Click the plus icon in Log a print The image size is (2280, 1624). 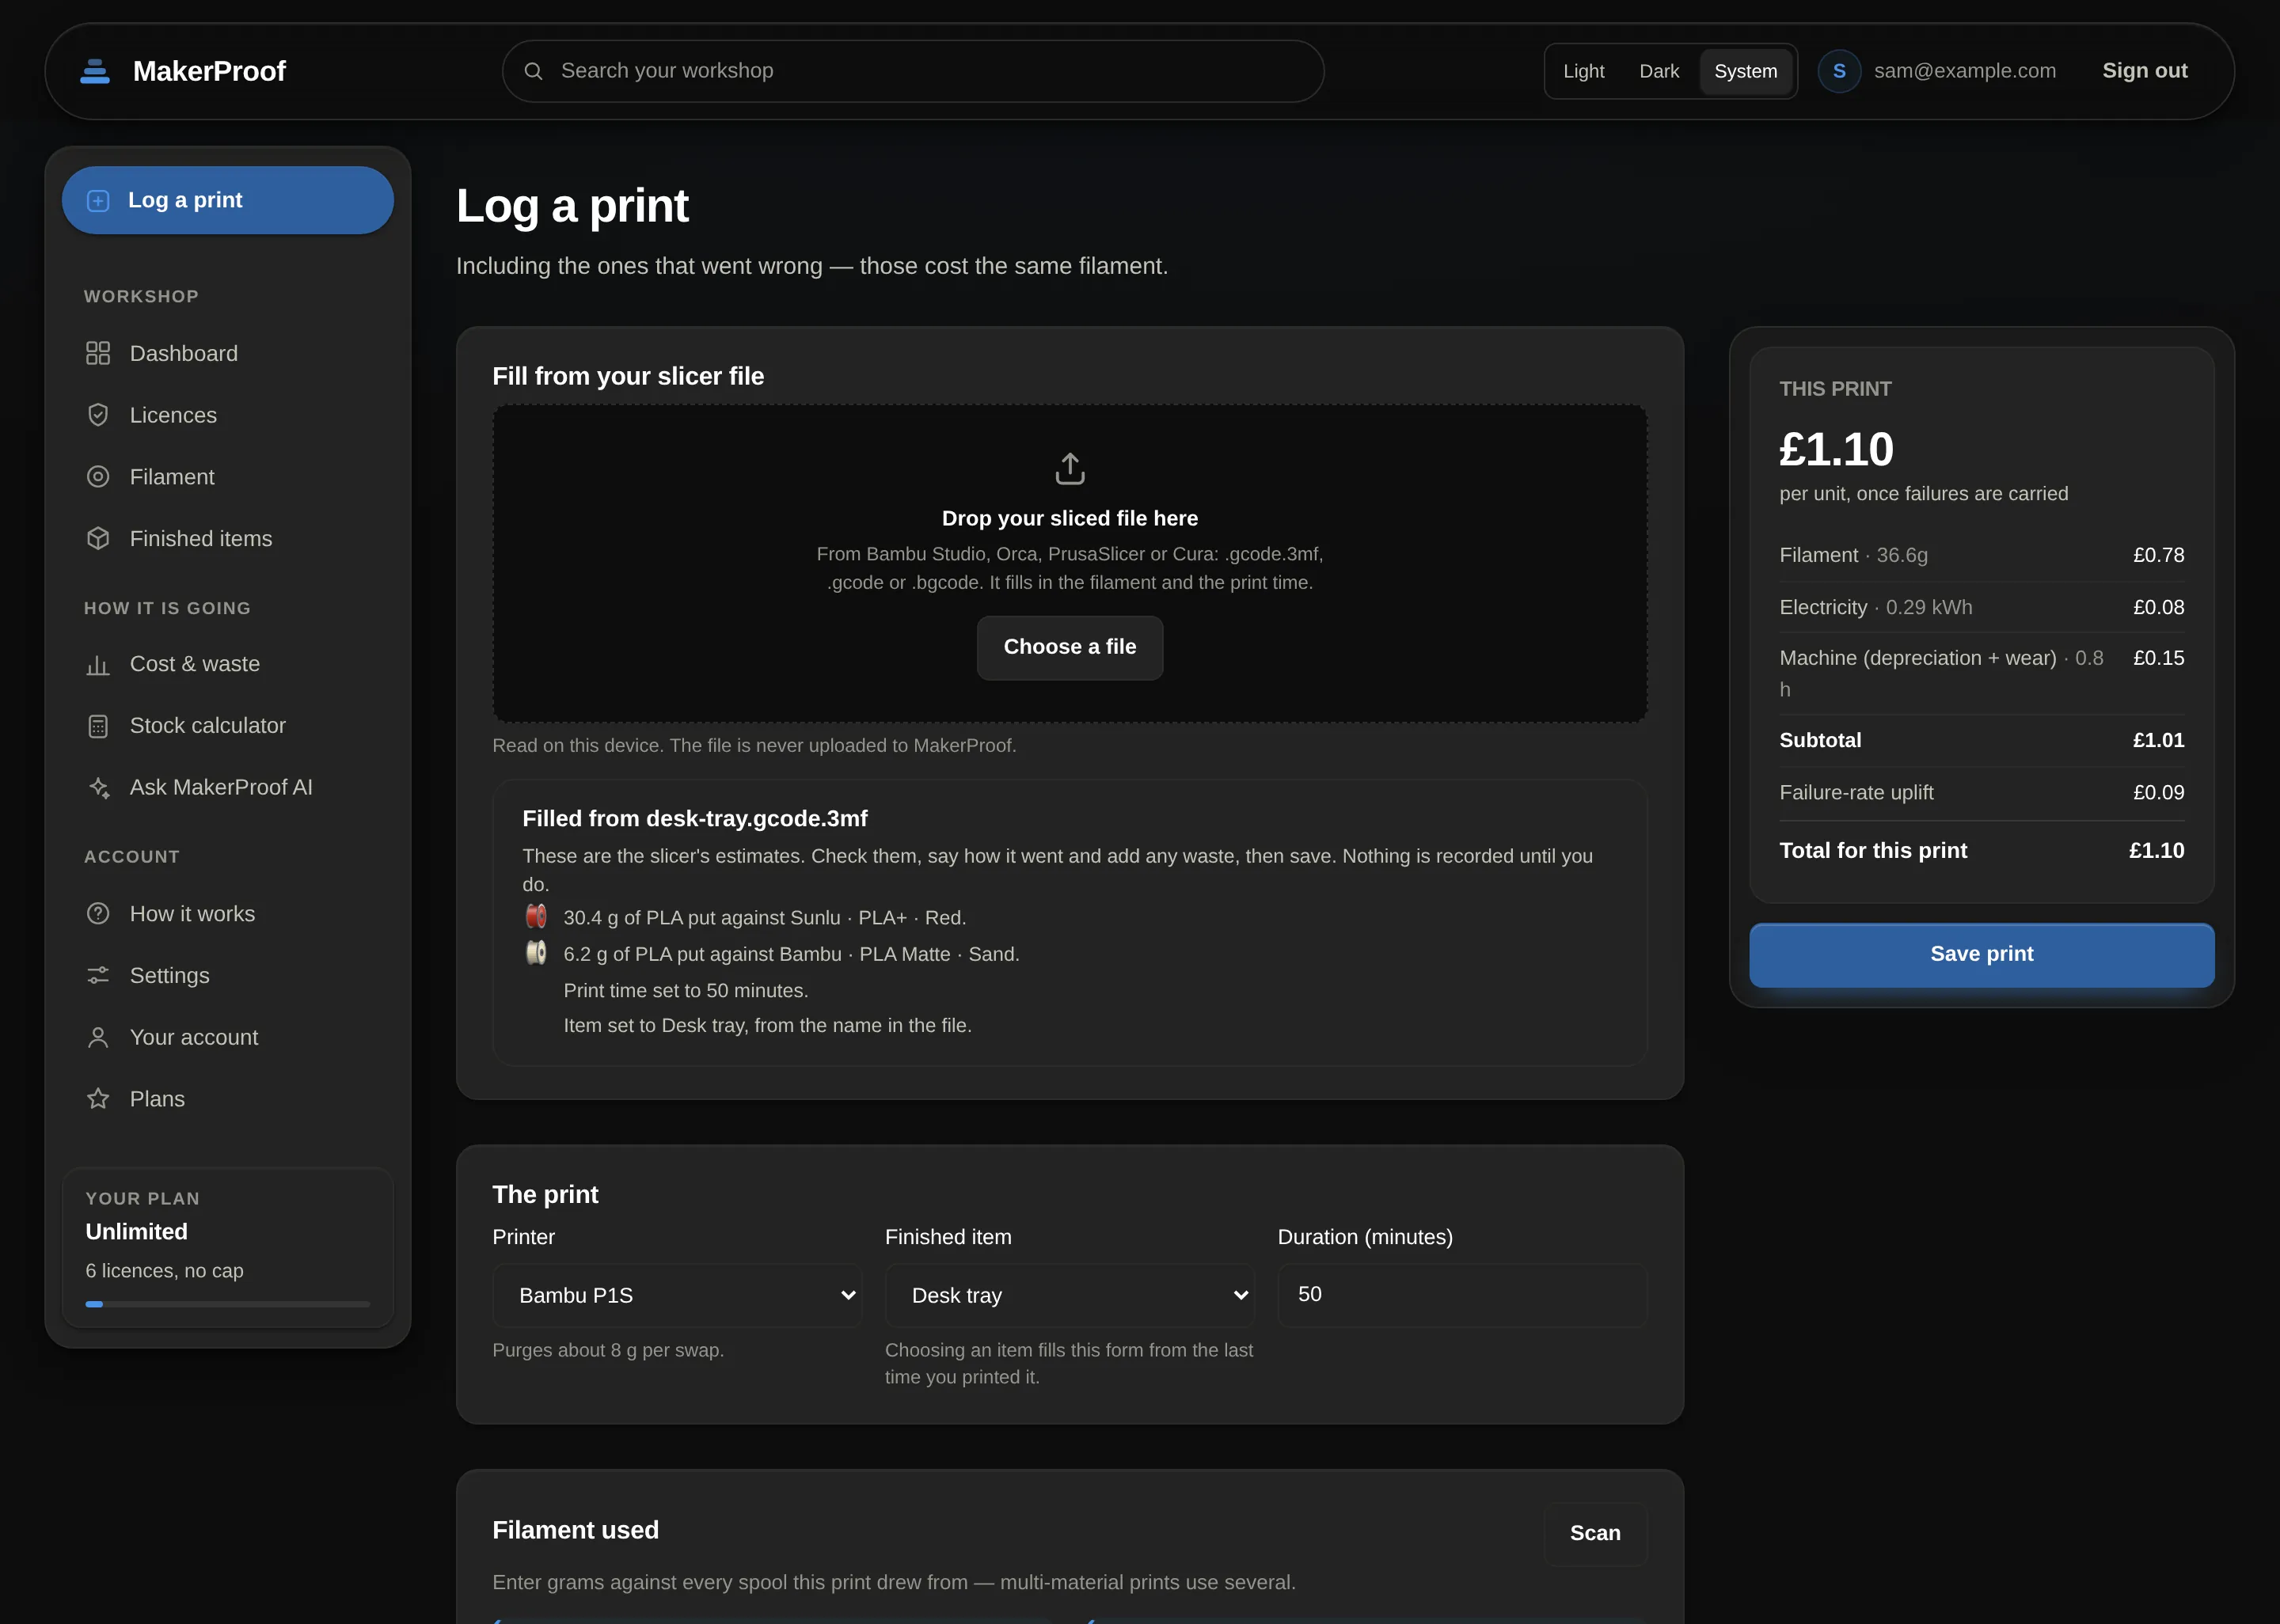point(98,201)
